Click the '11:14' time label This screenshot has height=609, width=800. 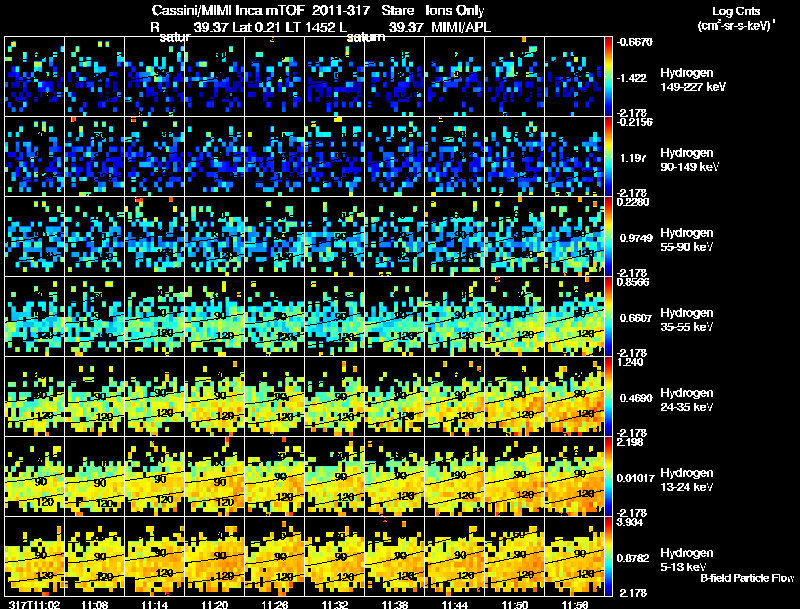pos(155,604)
